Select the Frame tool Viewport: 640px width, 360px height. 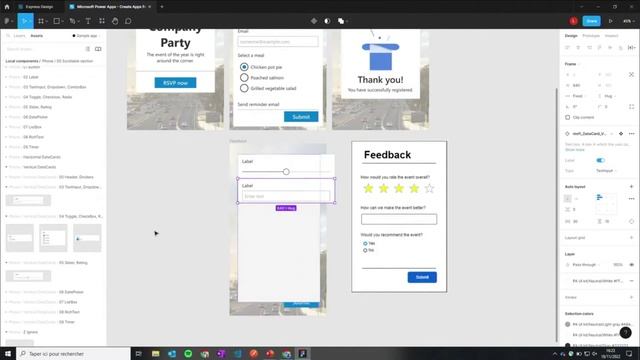41,21
